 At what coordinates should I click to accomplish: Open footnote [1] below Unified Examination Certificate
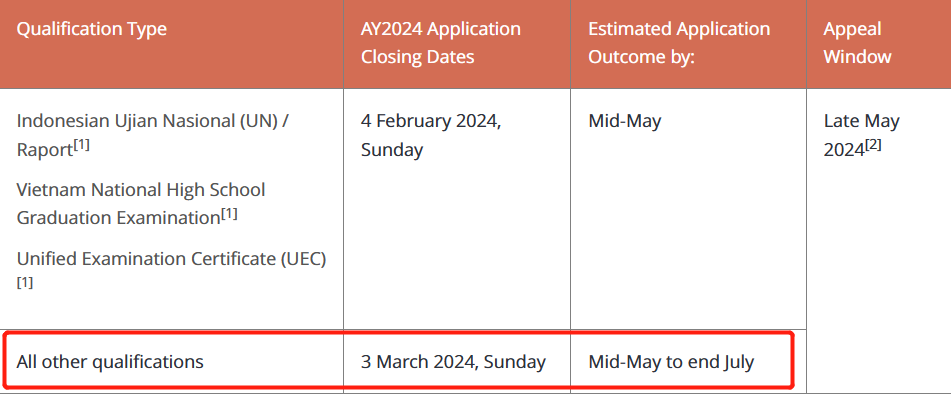click(25, 282)
